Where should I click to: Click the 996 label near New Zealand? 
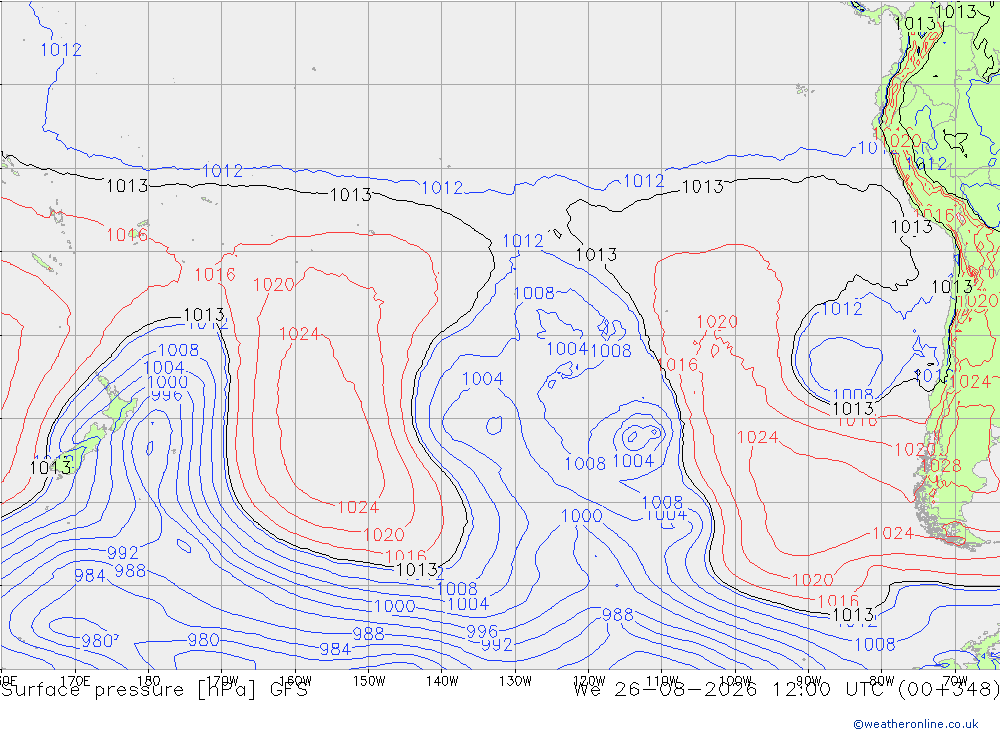tap(167, 396)
